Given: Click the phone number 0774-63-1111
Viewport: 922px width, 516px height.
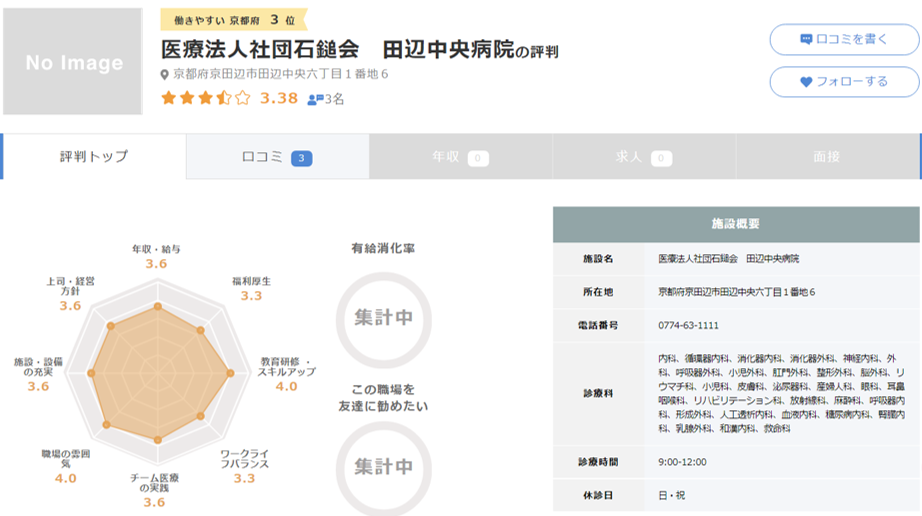Looking at the screenshot, I should (688, 325).
